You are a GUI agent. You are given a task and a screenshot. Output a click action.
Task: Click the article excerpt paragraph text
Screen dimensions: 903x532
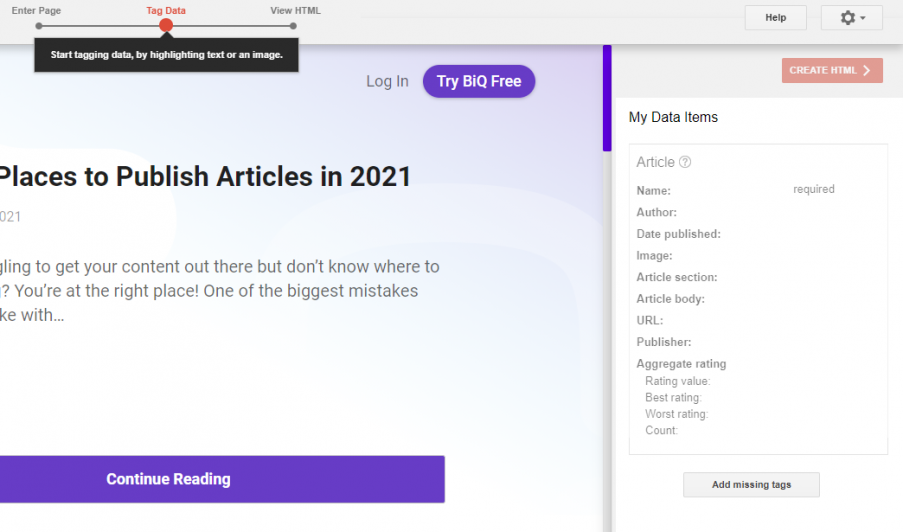pyautogui.click(x=219, y=291)
